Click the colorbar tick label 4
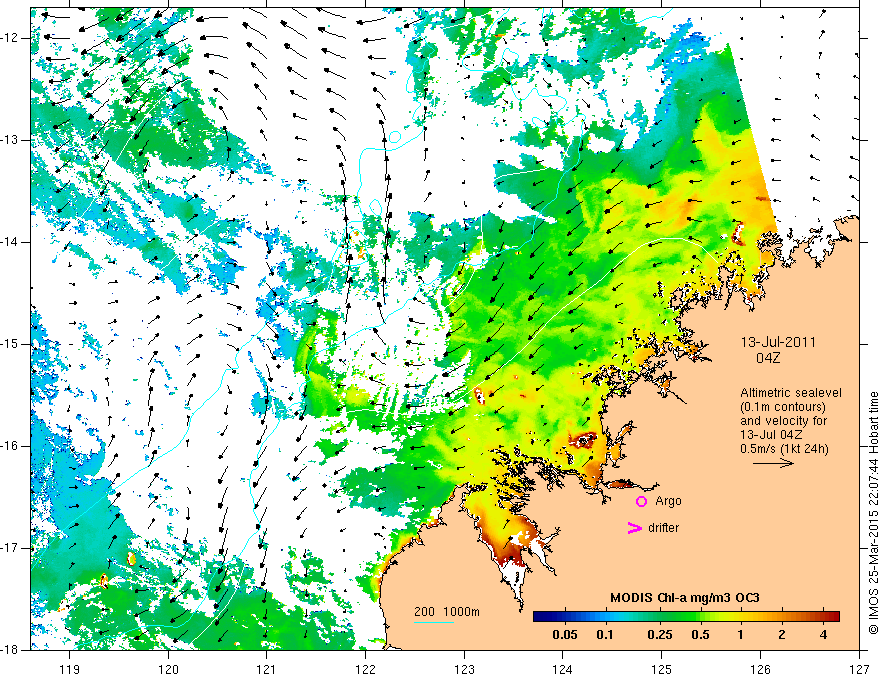 pyautogui.click(x=823, y=635)
